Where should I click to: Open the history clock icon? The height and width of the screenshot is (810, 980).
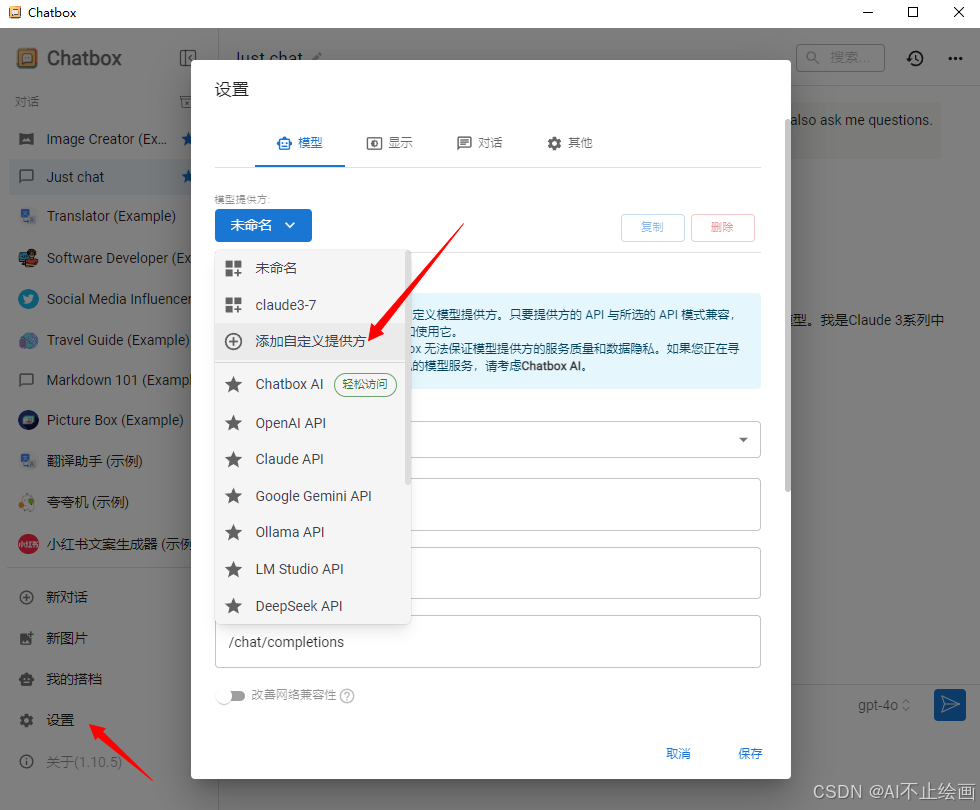915,58
